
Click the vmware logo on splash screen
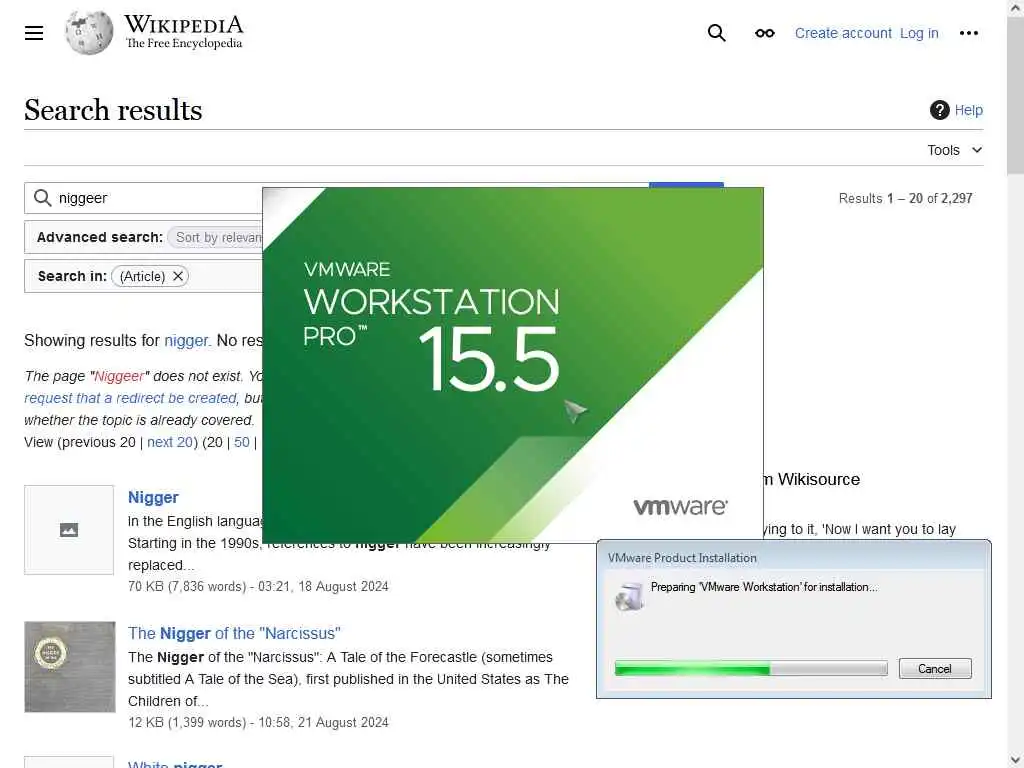[x=680, y=506]
